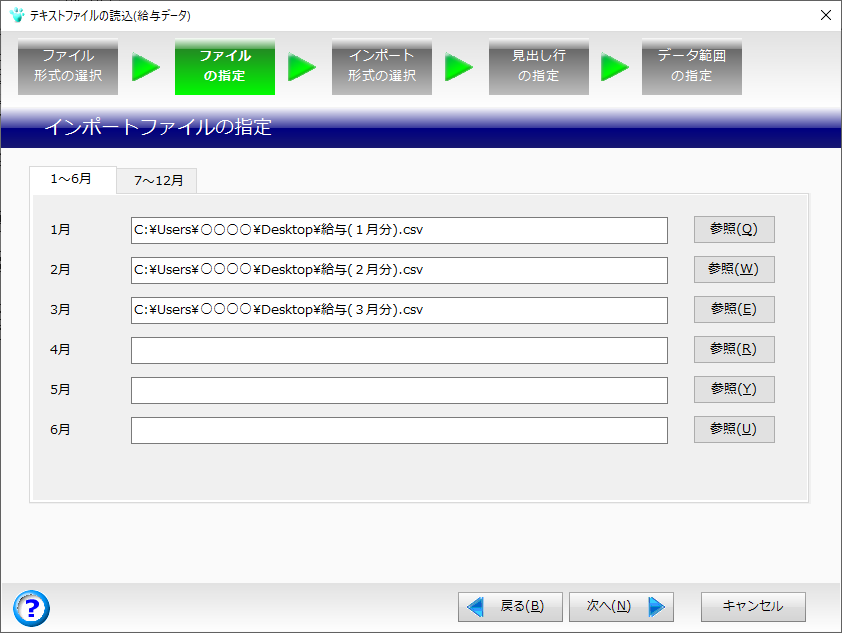Click 参照(Q) browse button for 1月
Image resolution: width=842 pixels, height=633 pixels.
tap(734, 229)
